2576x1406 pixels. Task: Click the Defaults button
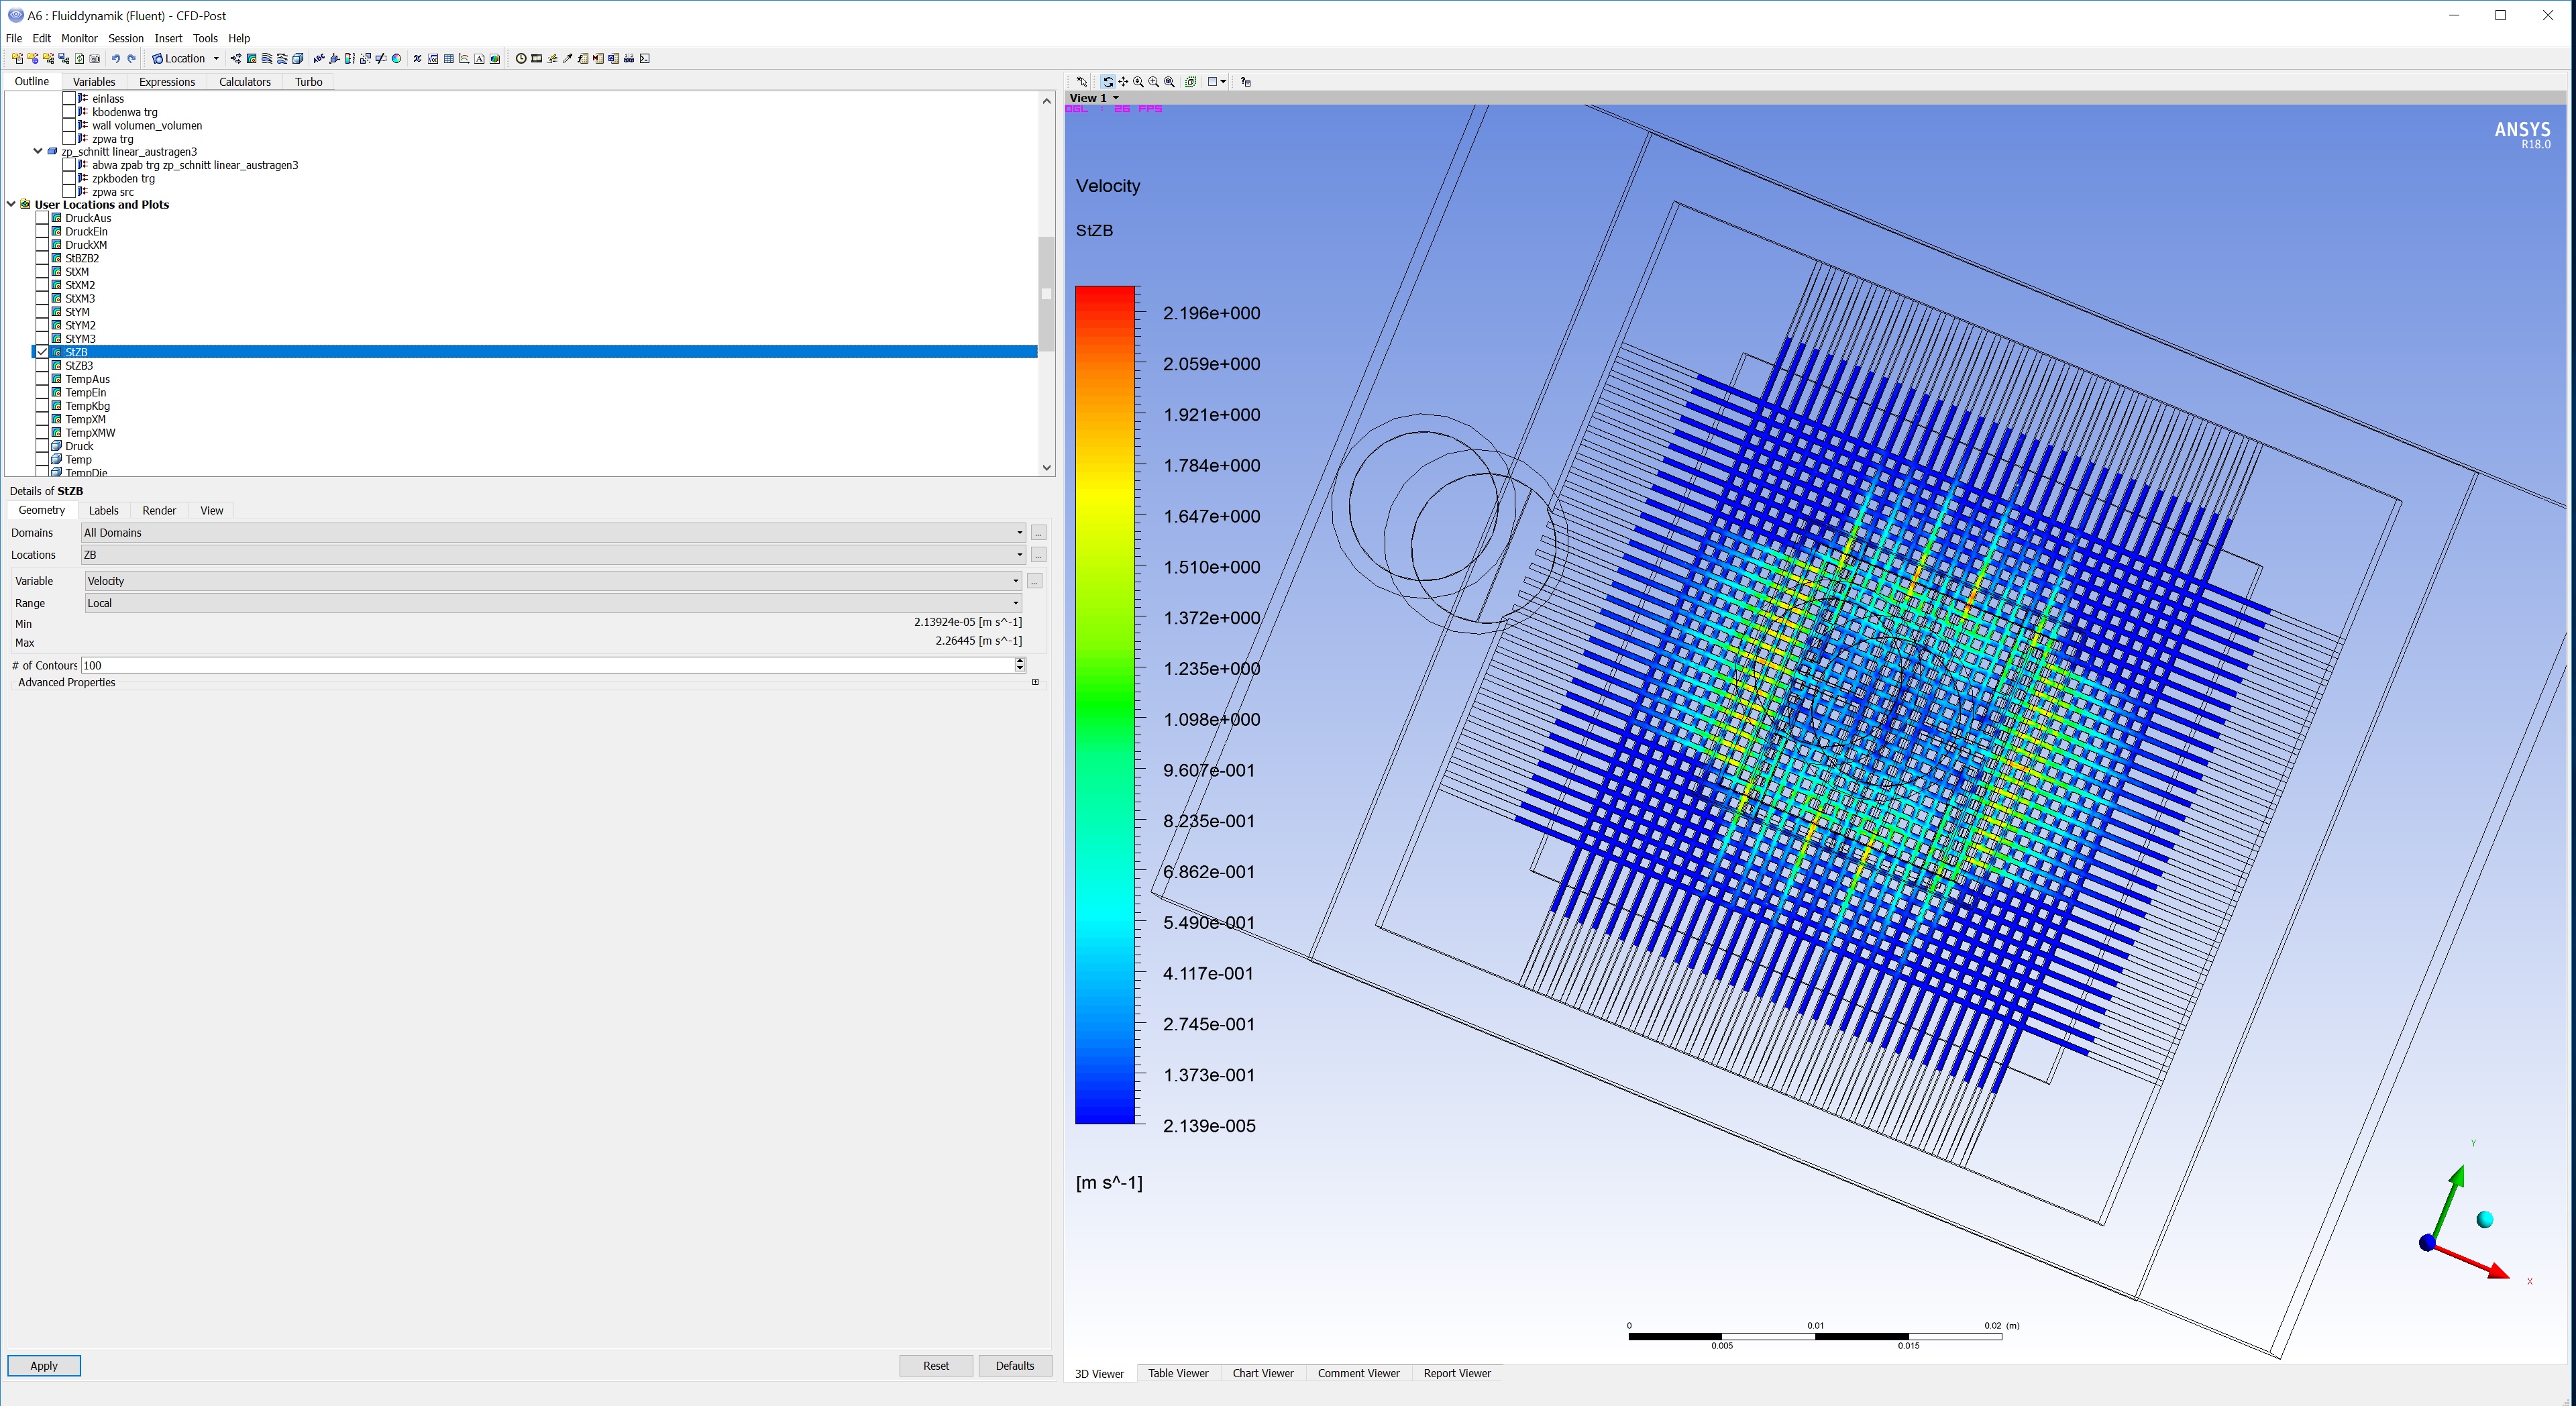click(1014, 1365)
